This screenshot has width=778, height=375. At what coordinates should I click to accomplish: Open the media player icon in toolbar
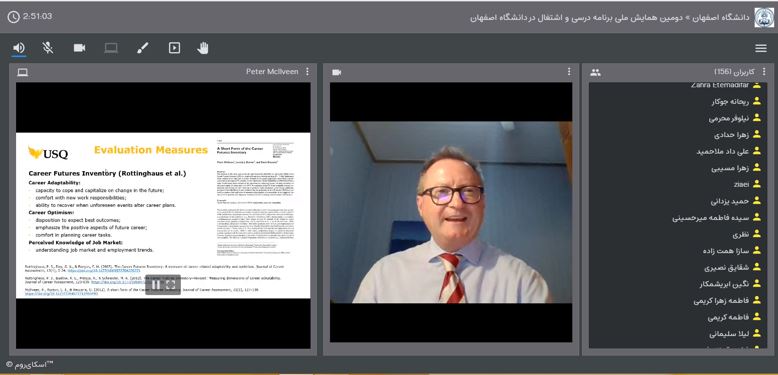click(174, 48)
